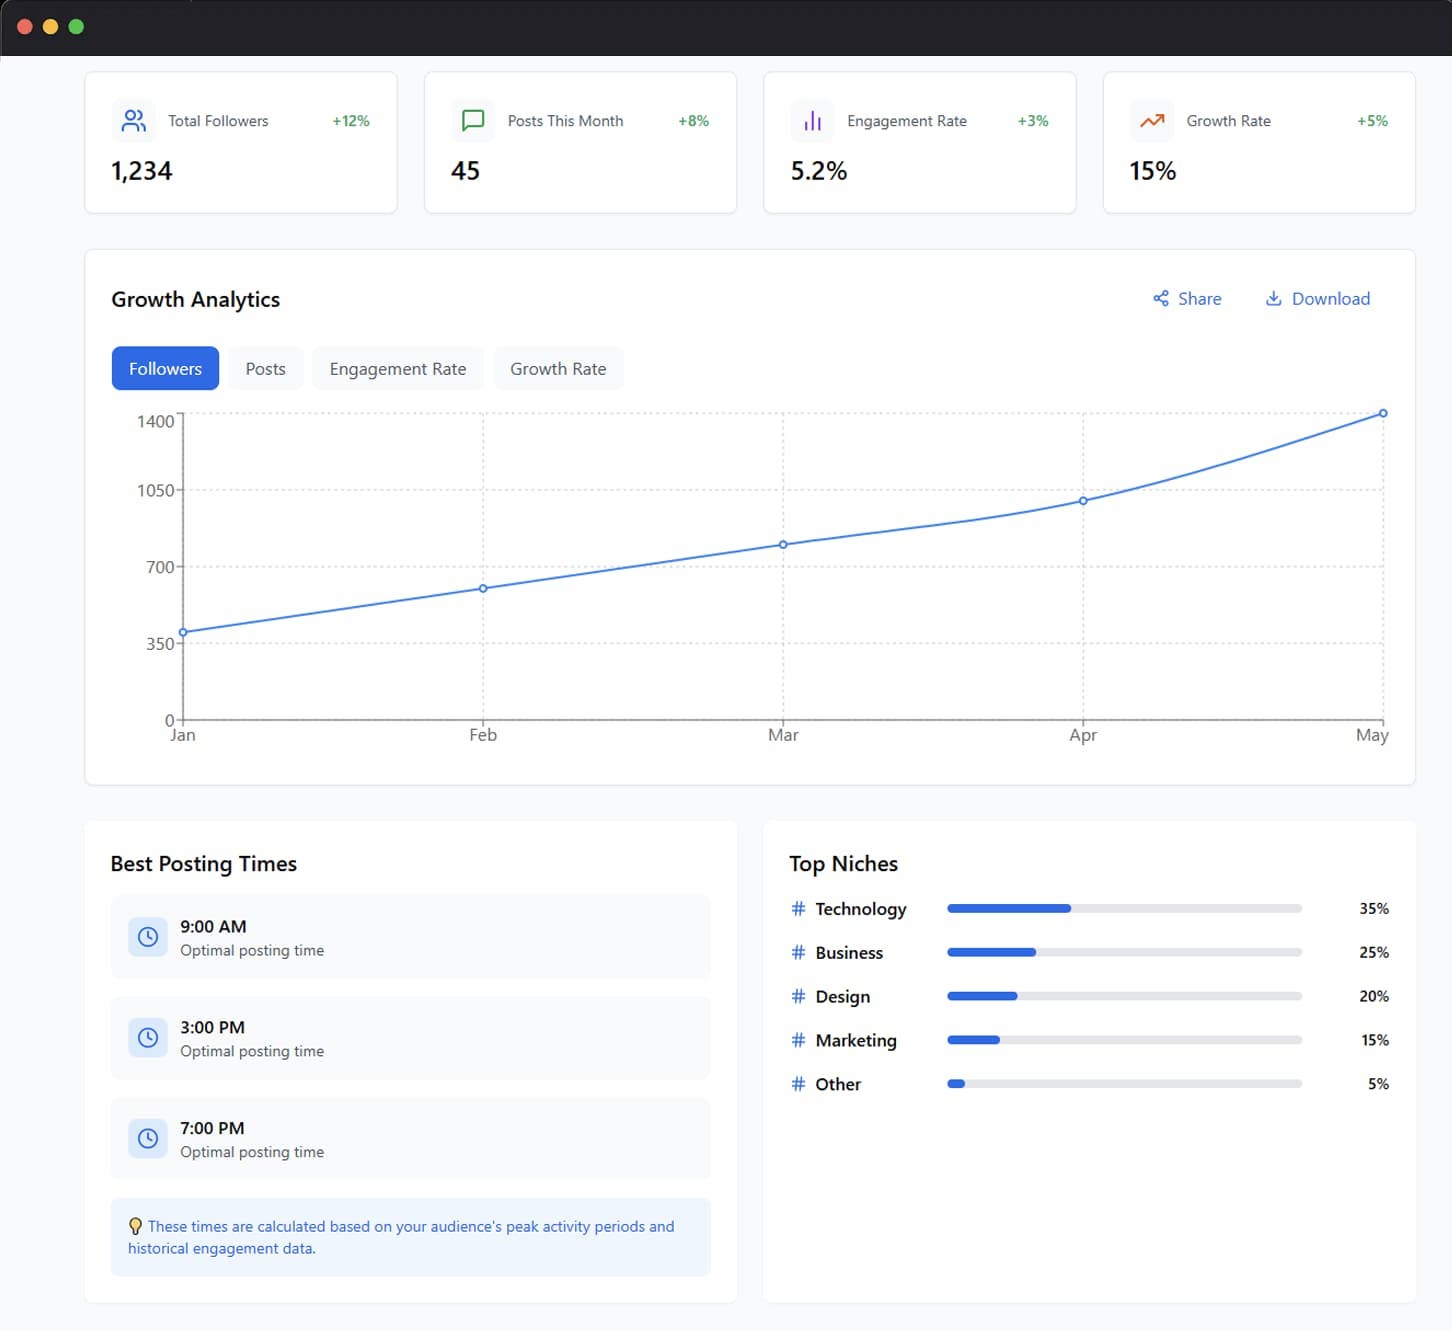Show the Growth Rate chart tab

pyautogui.click(x=558, y=369)
